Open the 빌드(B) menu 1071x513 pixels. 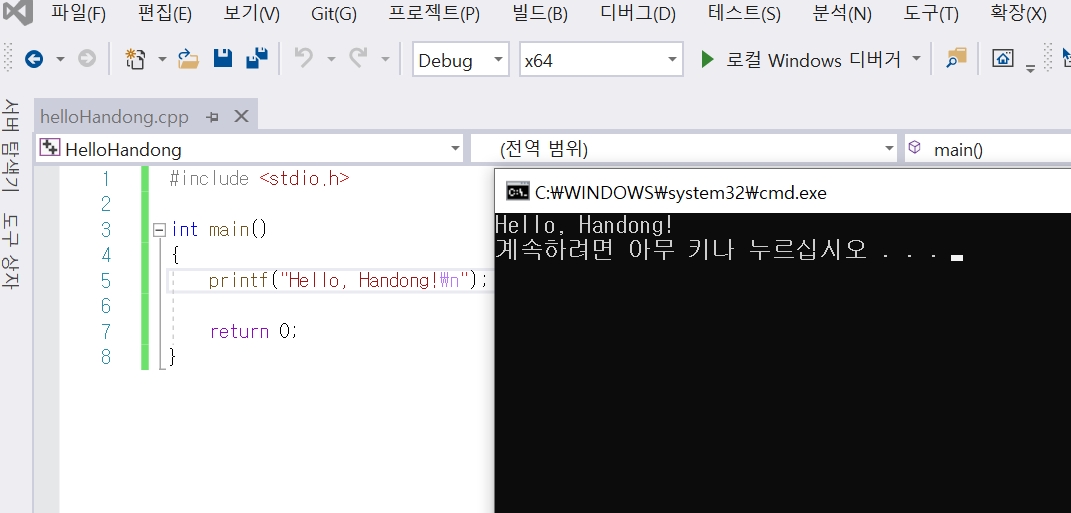539,14
